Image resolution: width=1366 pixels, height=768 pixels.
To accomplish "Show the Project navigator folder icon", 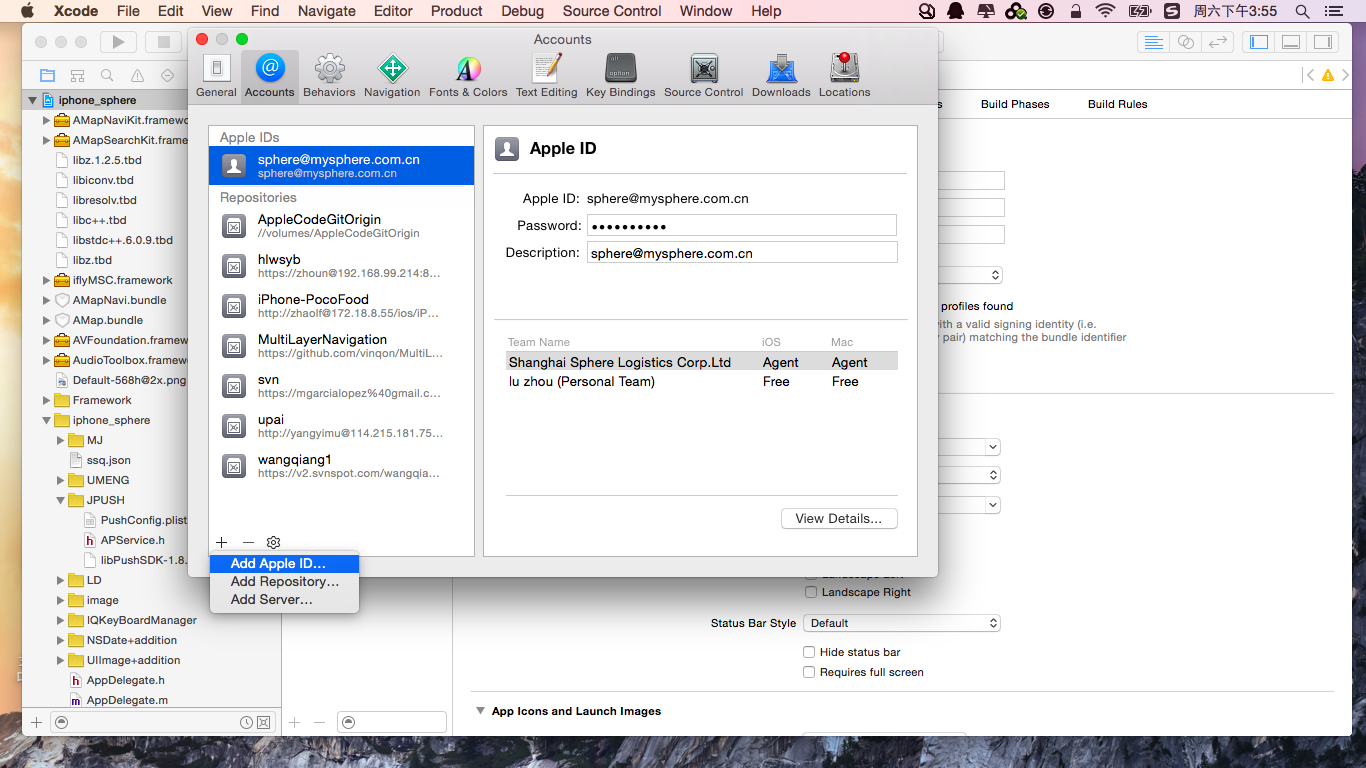I will point(47,75).
